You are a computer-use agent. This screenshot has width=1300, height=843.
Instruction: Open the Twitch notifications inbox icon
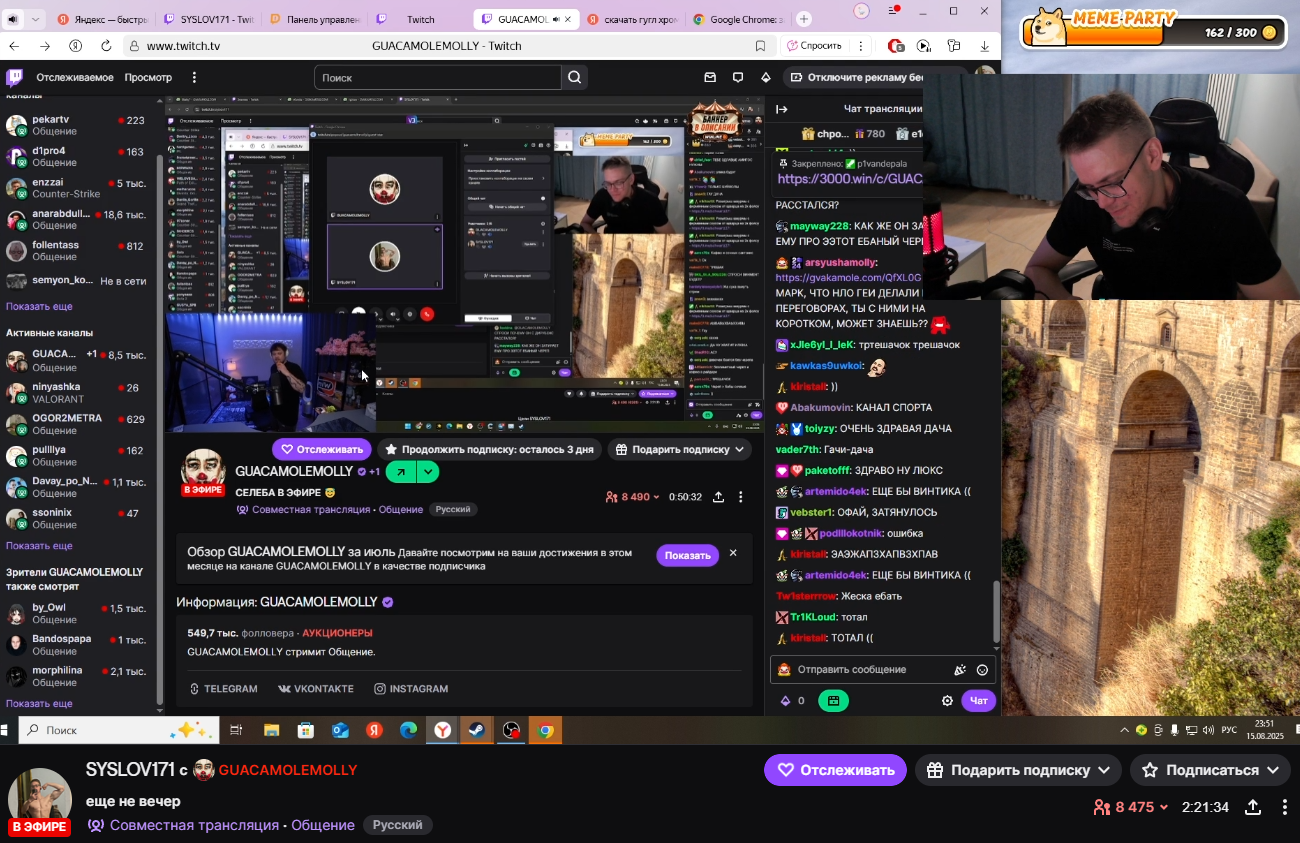tap(710, 77)
